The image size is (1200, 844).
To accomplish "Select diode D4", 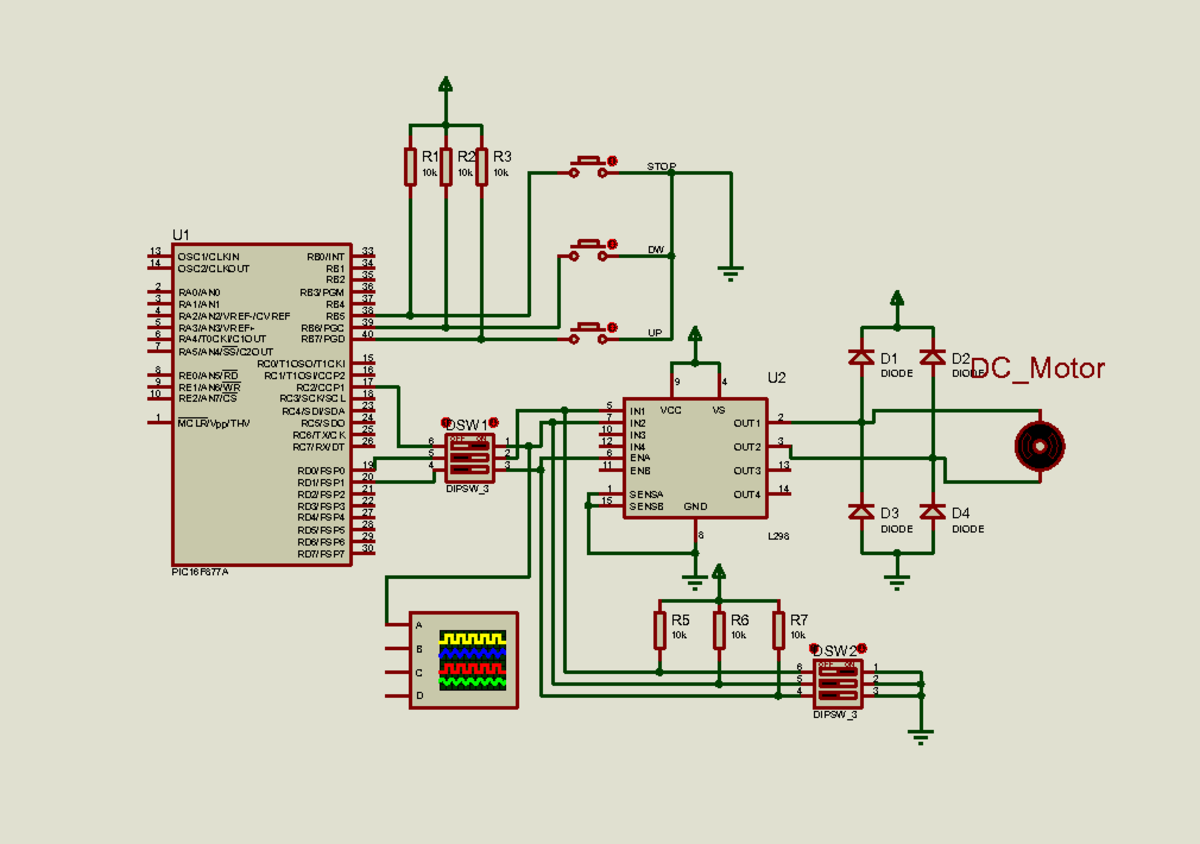I will click(x=932, y=512).
